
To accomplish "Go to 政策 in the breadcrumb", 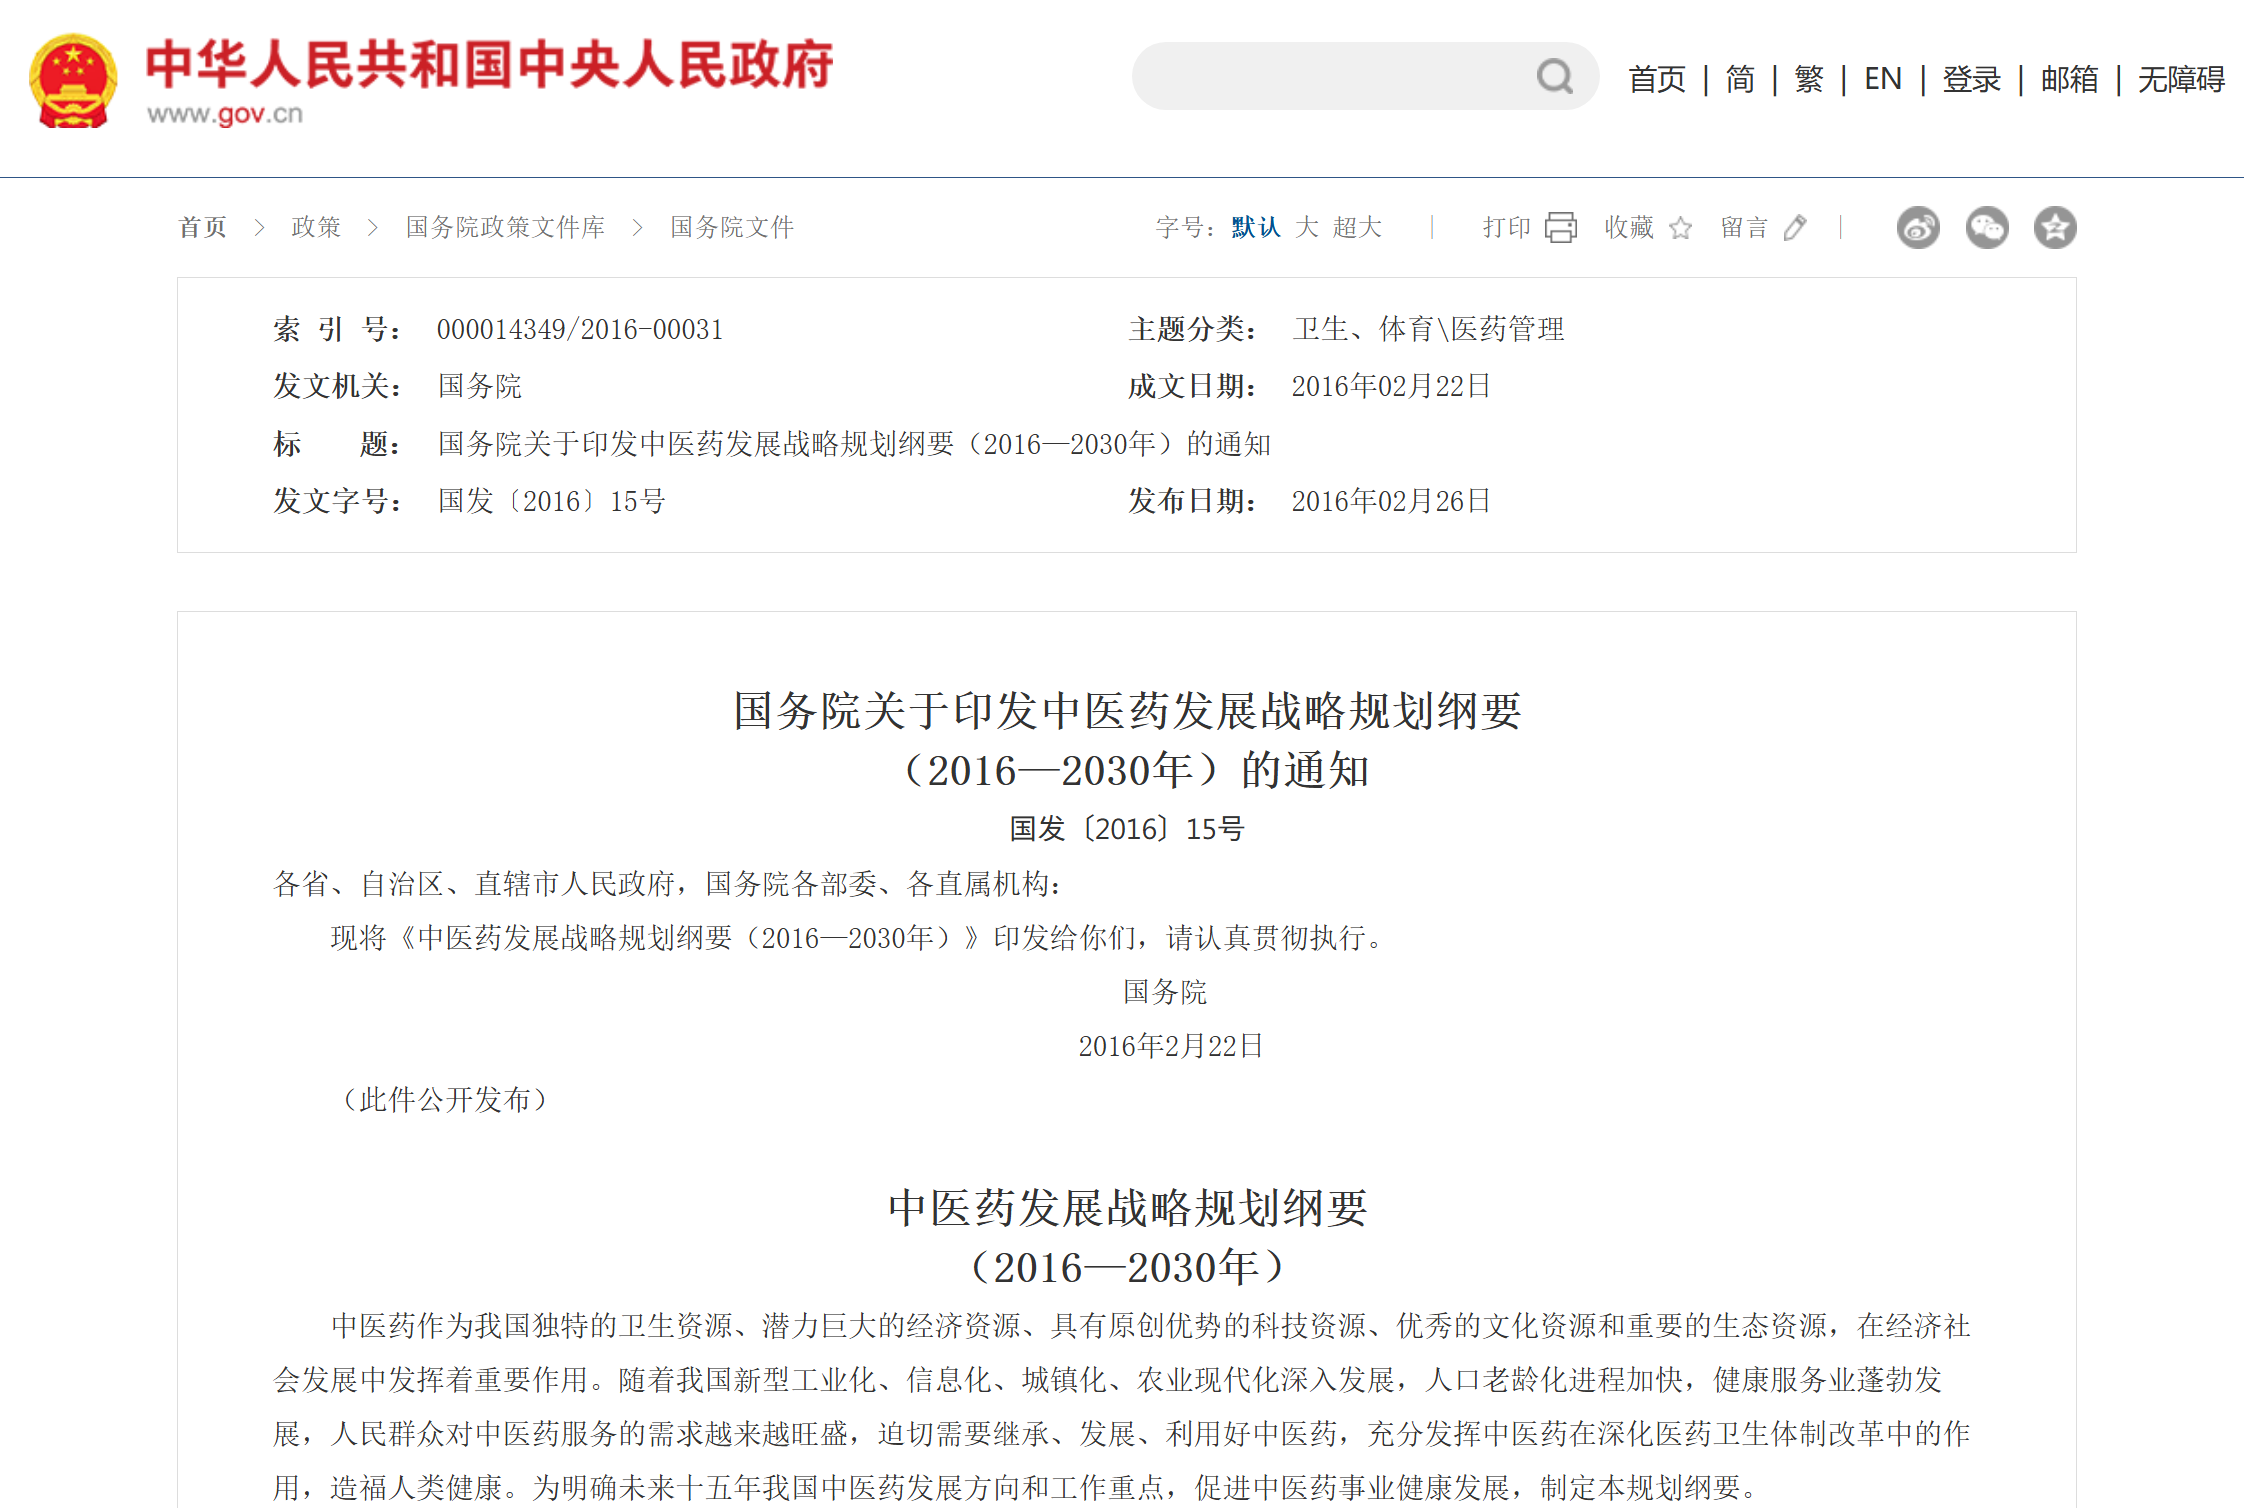I will (x=316, y=227).
